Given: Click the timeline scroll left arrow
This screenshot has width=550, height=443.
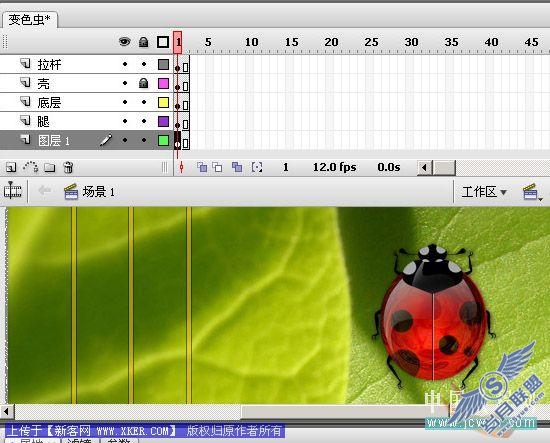Looking at the screenshot, I should 425,168.
